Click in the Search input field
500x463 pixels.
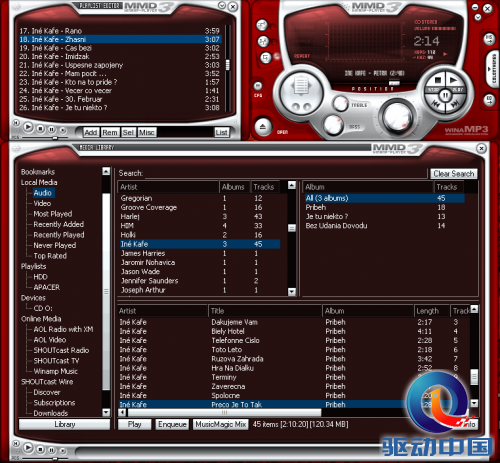(x=286, y=173)
